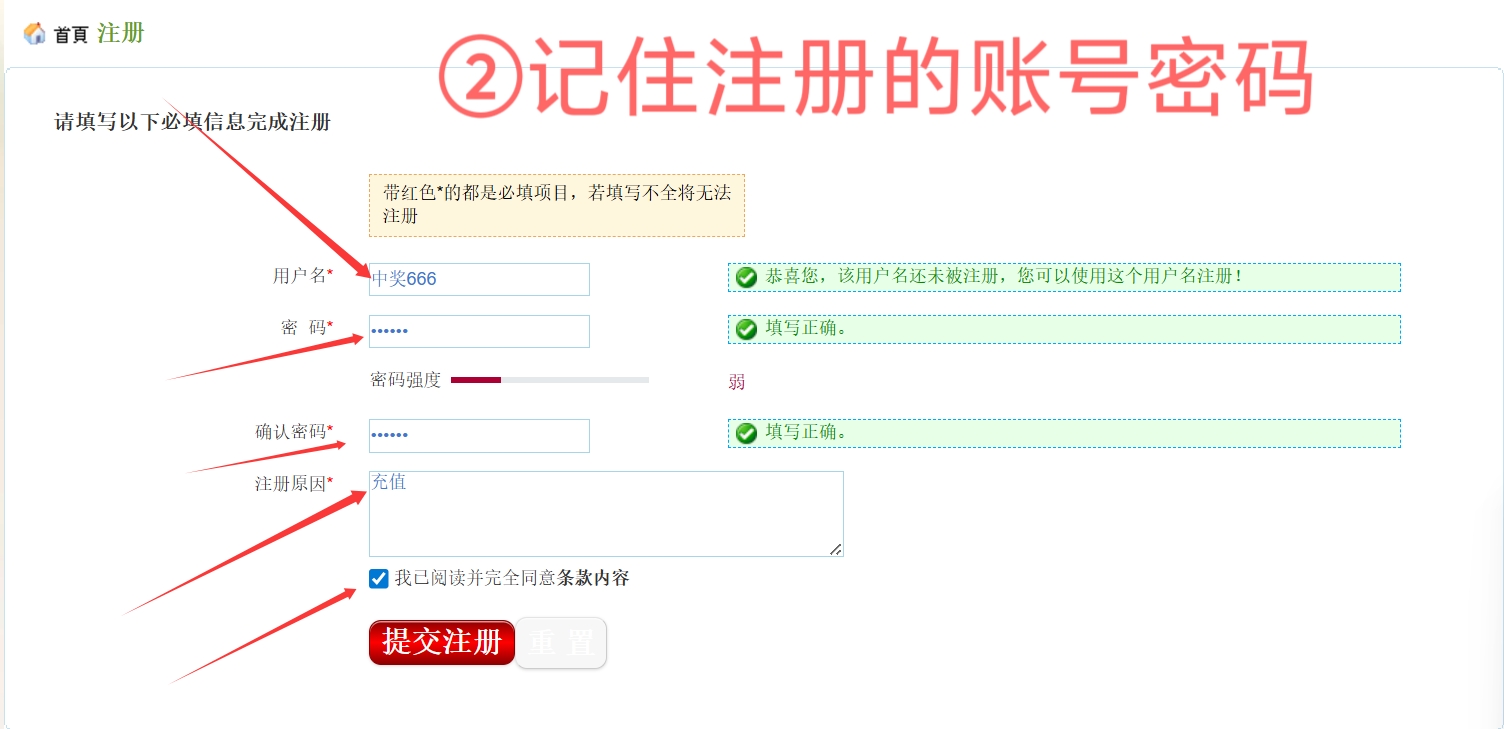Click green checkmark icon in username availability message
The width and height of the screenshot is (1504, 729).
746,277
